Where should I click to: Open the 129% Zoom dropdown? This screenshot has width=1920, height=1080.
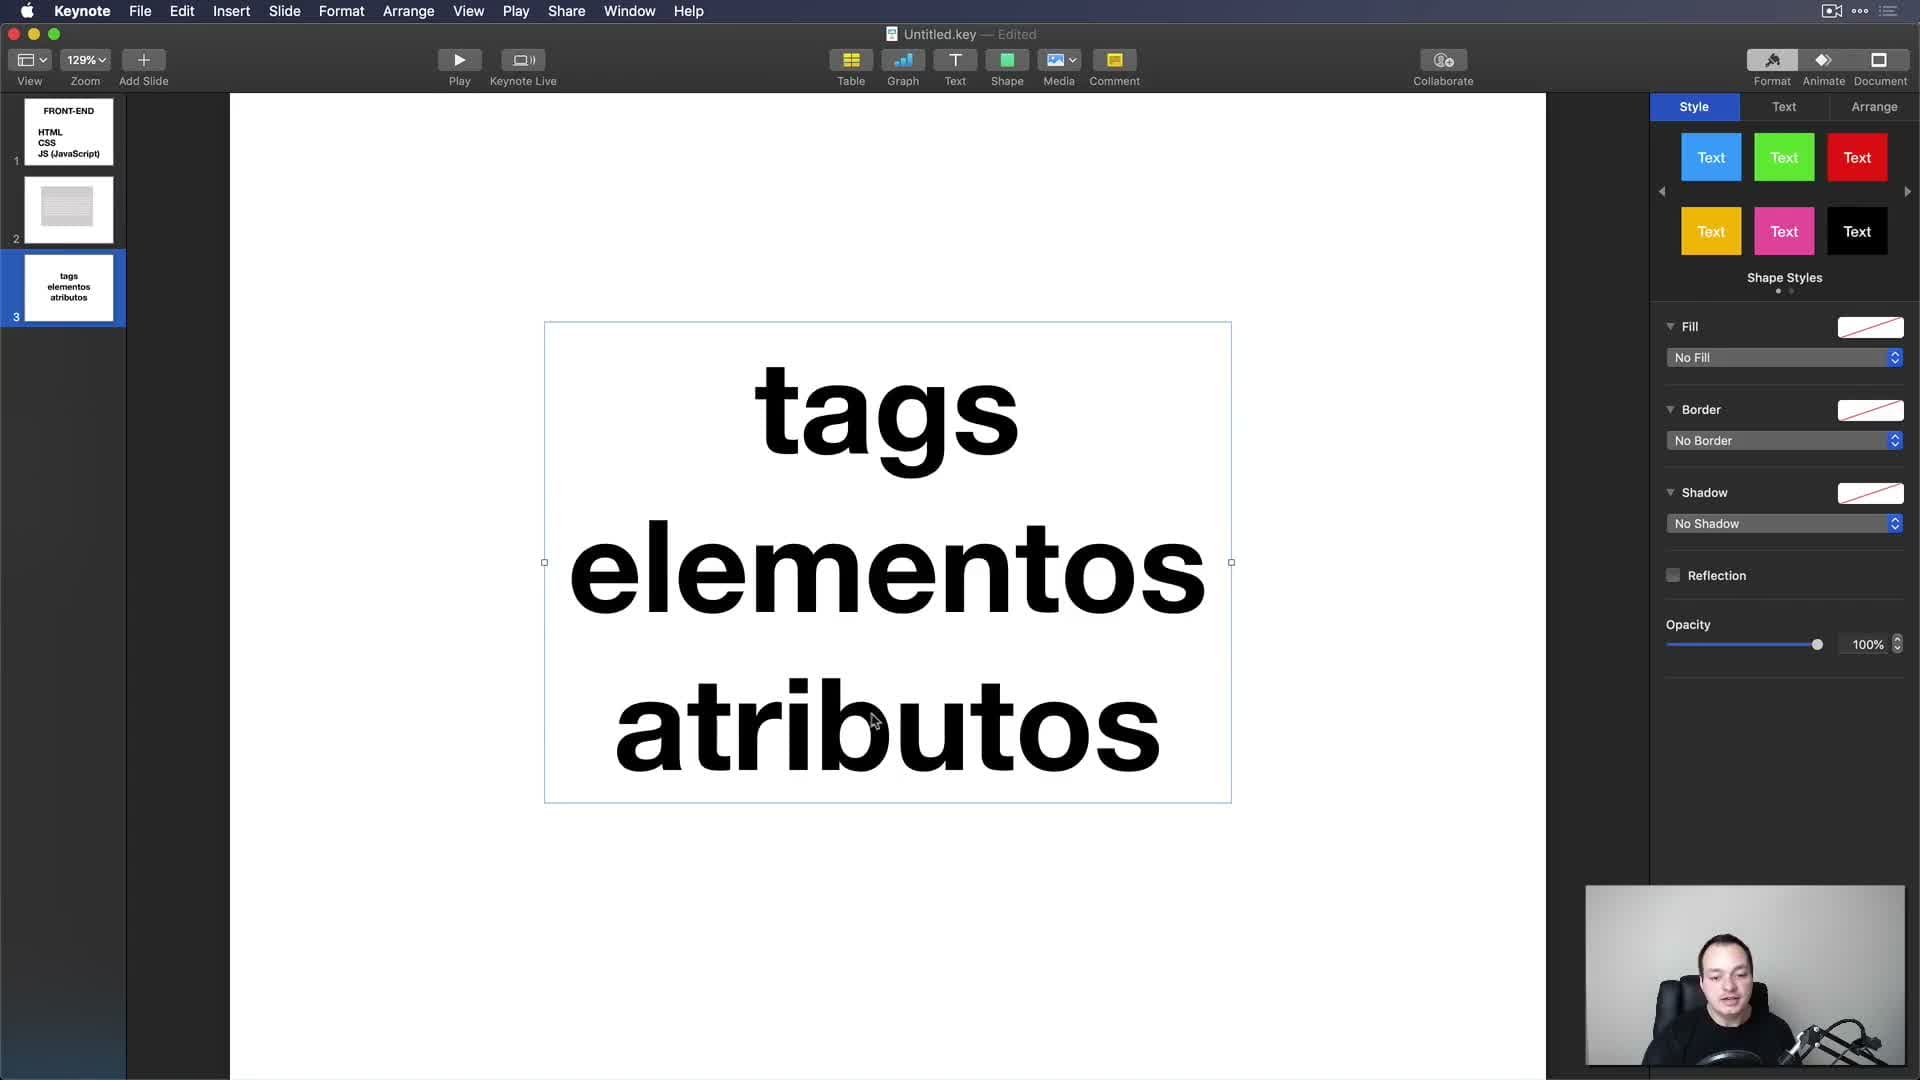pyautogui.click(x=85, y=60)
